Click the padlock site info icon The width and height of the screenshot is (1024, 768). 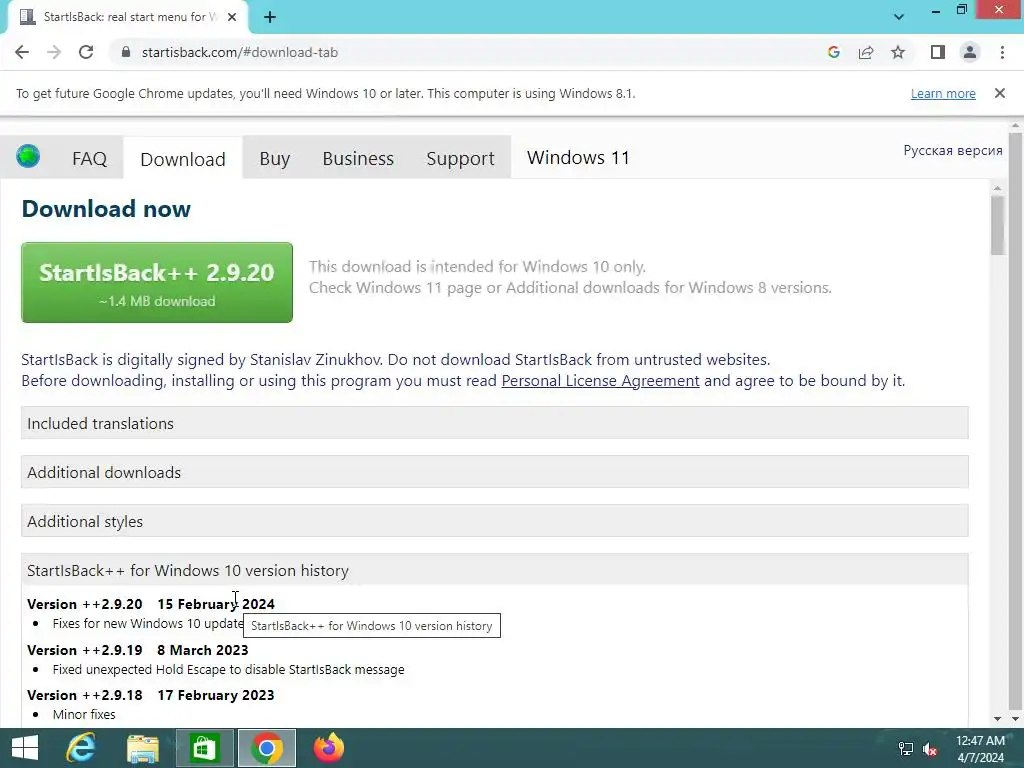click(126, 52)
